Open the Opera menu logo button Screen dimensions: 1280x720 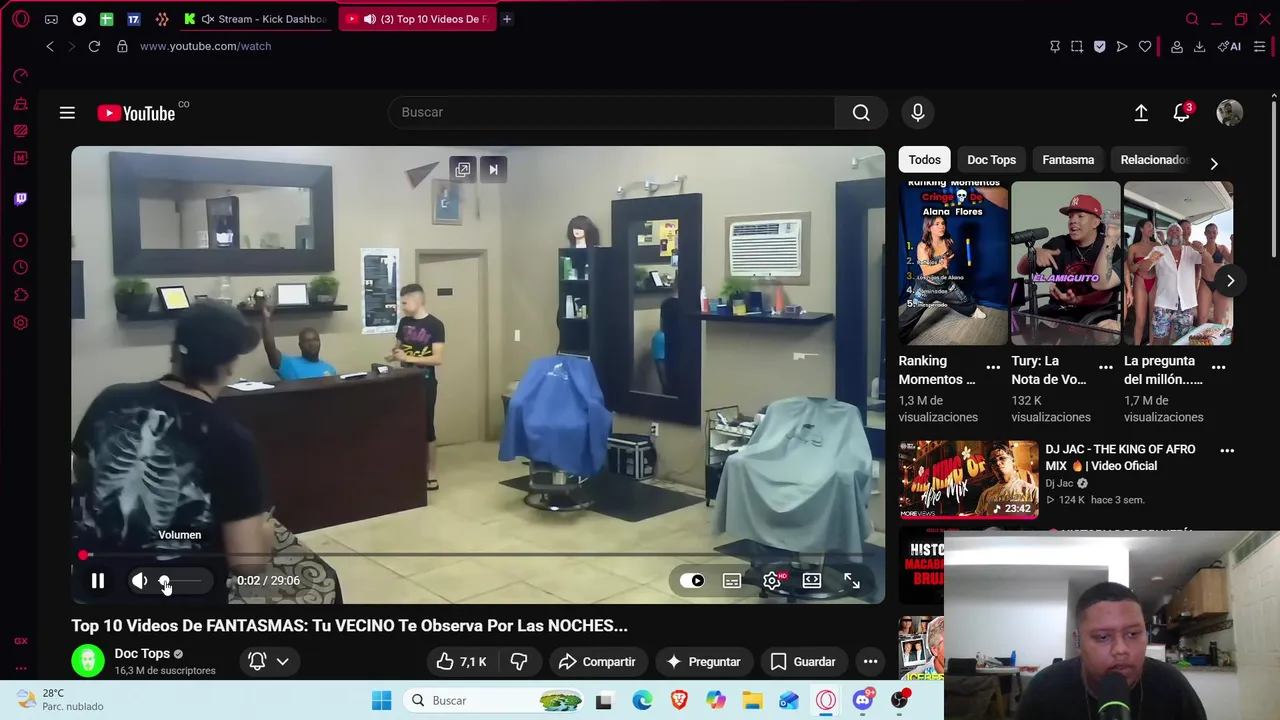point(21,19)
